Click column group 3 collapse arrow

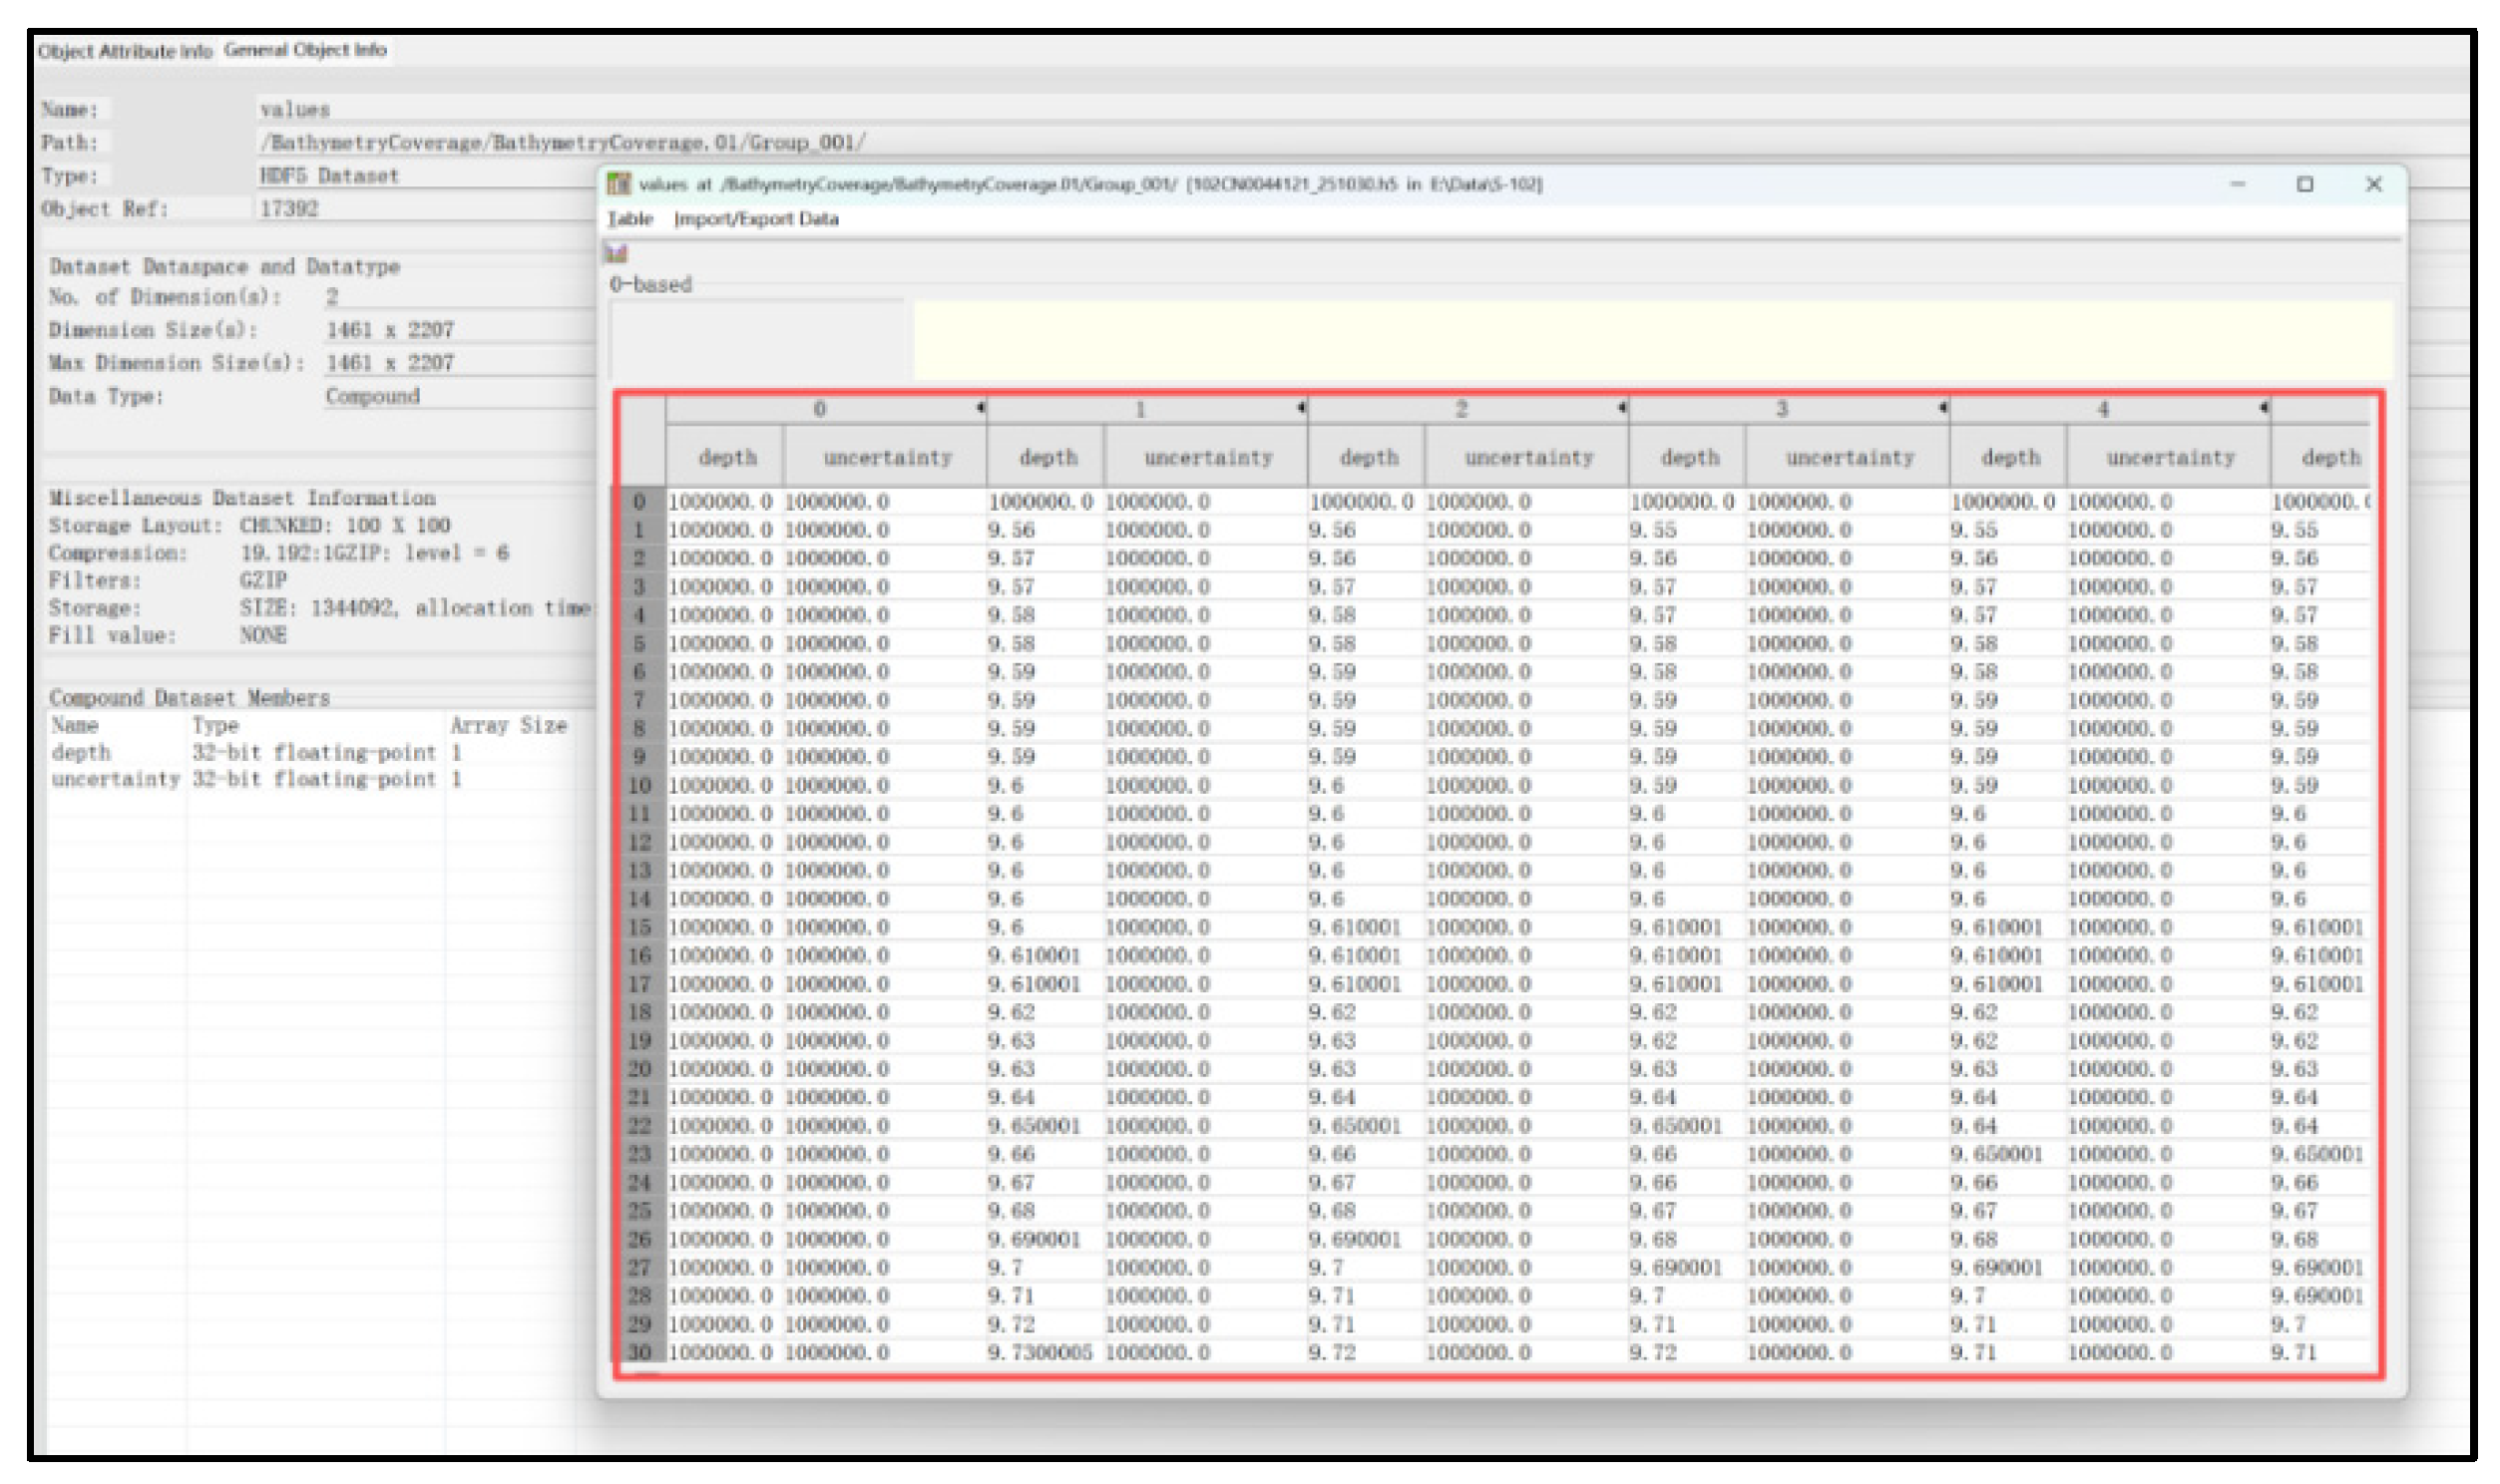[1942, 407]
